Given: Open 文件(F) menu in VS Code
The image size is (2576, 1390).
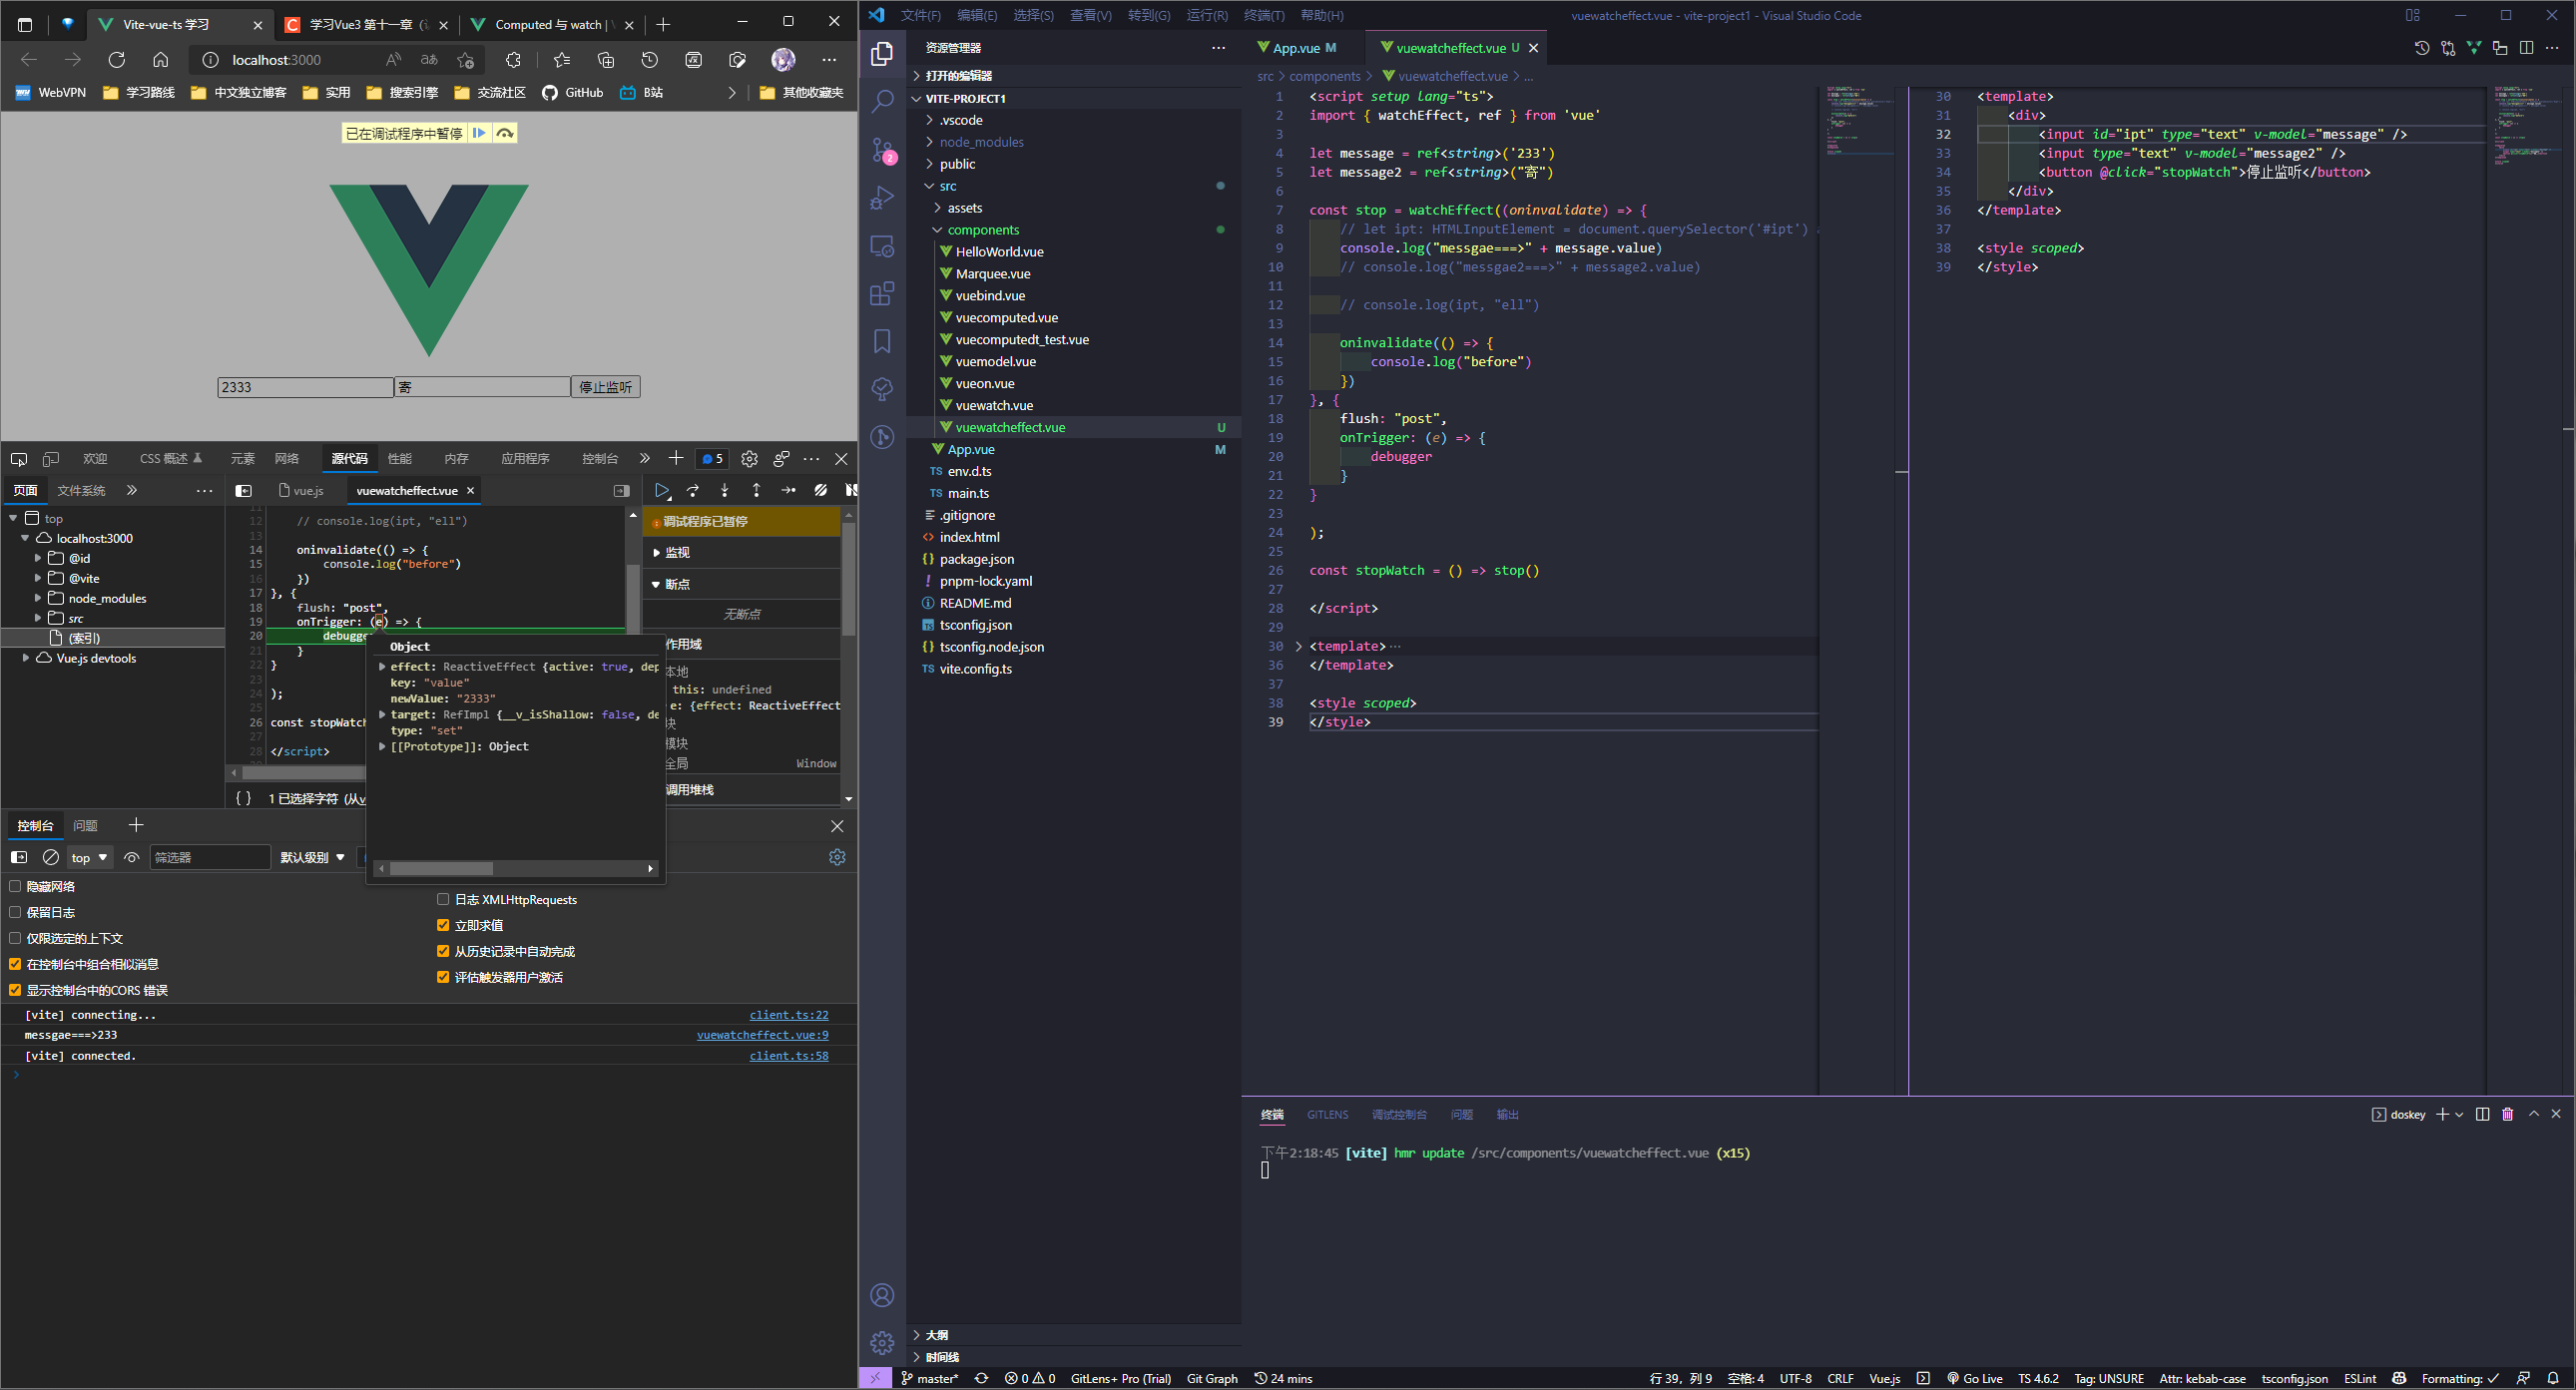Looking at the screenshot, I should [x=920, y=15].
